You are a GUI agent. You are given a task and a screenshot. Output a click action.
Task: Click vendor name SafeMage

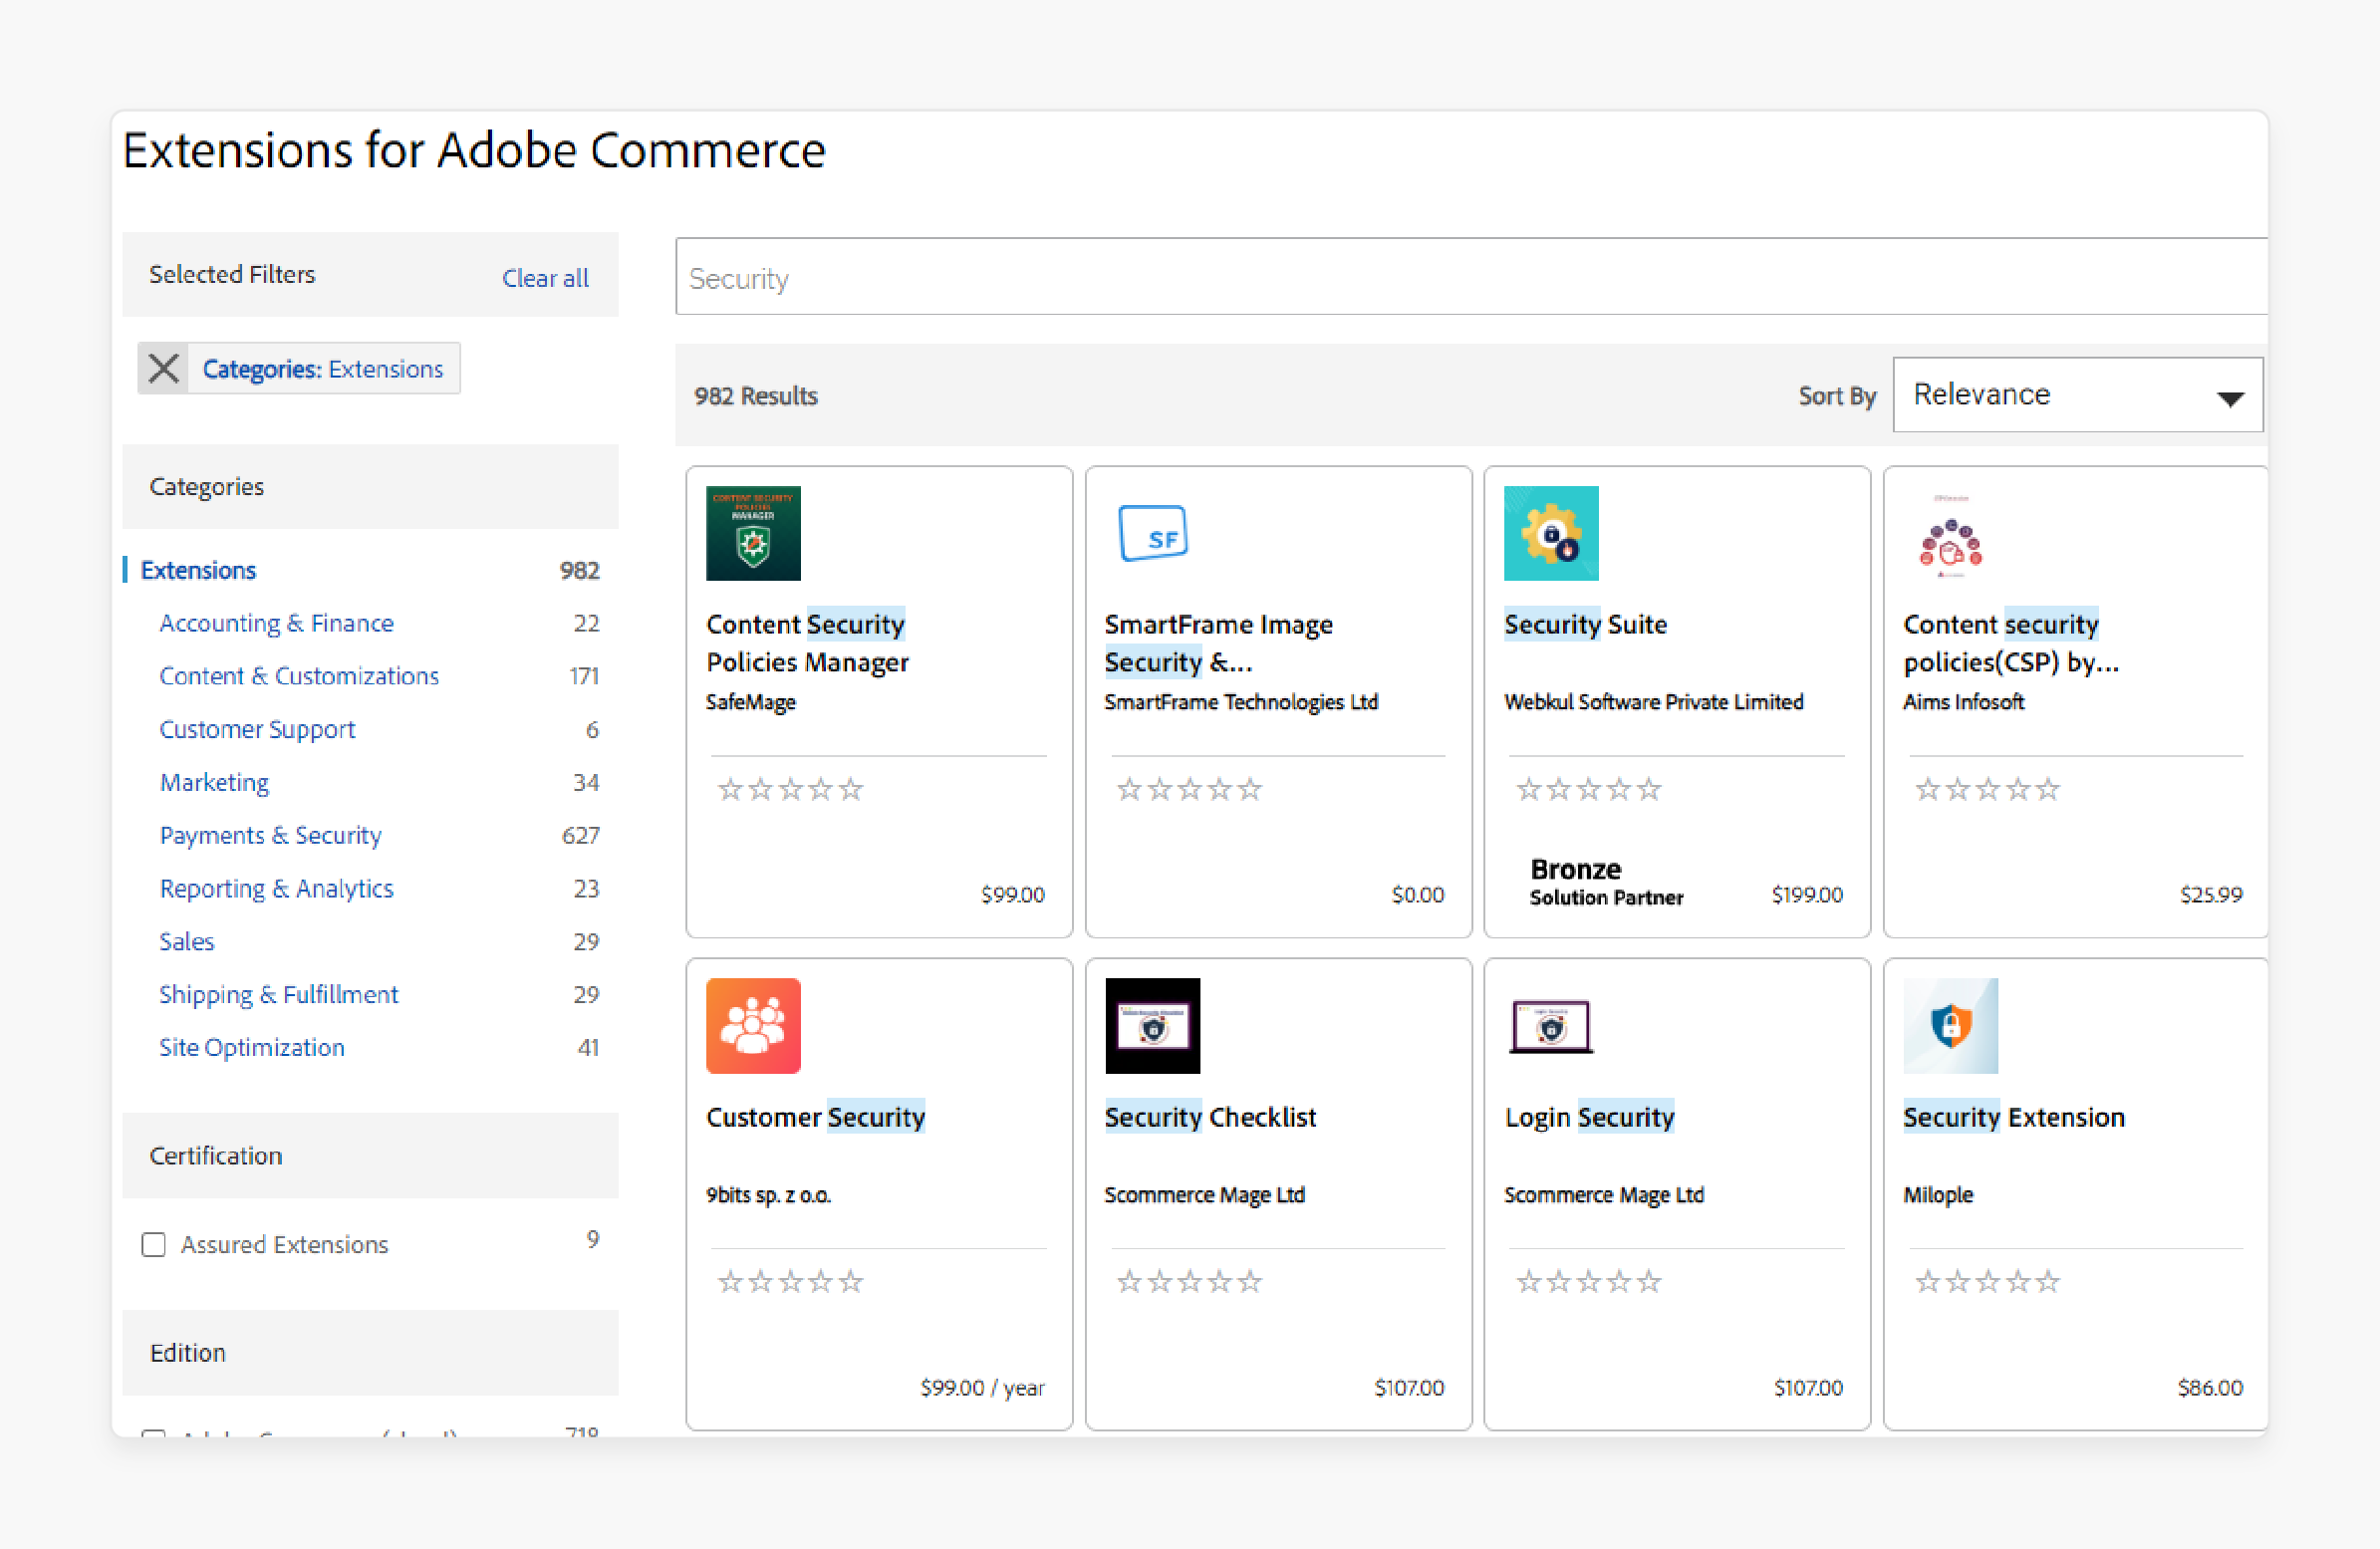[x=750, y=702]
